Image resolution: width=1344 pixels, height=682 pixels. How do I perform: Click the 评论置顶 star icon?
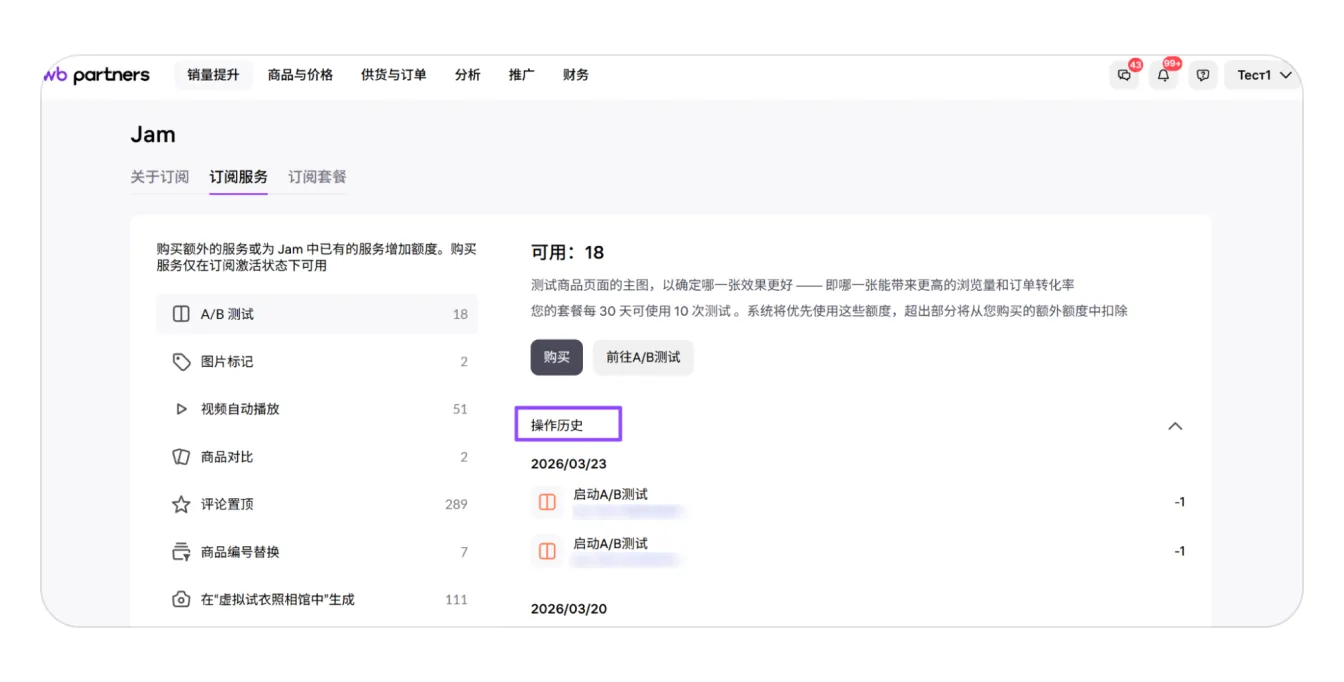[181, 505]
